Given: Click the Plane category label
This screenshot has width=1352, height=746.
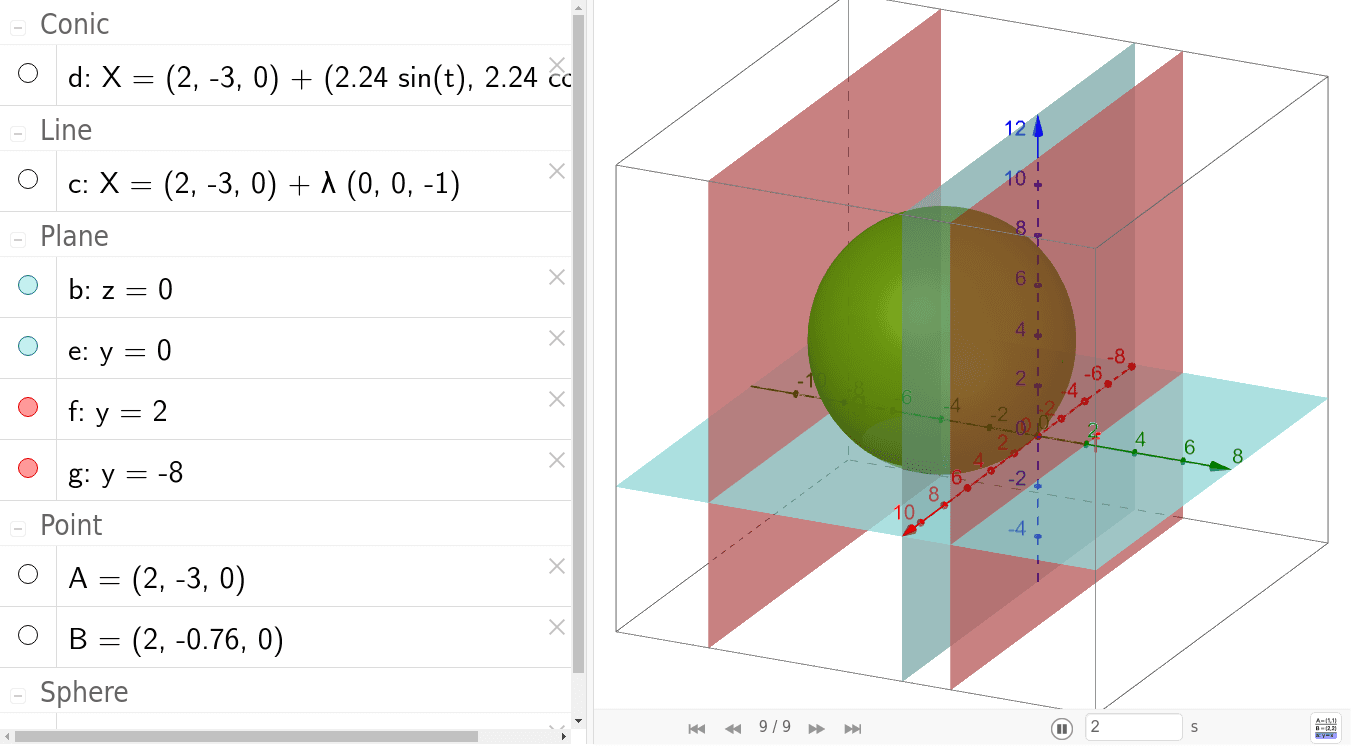Looking at the screenshot, I should click(74, 236).
